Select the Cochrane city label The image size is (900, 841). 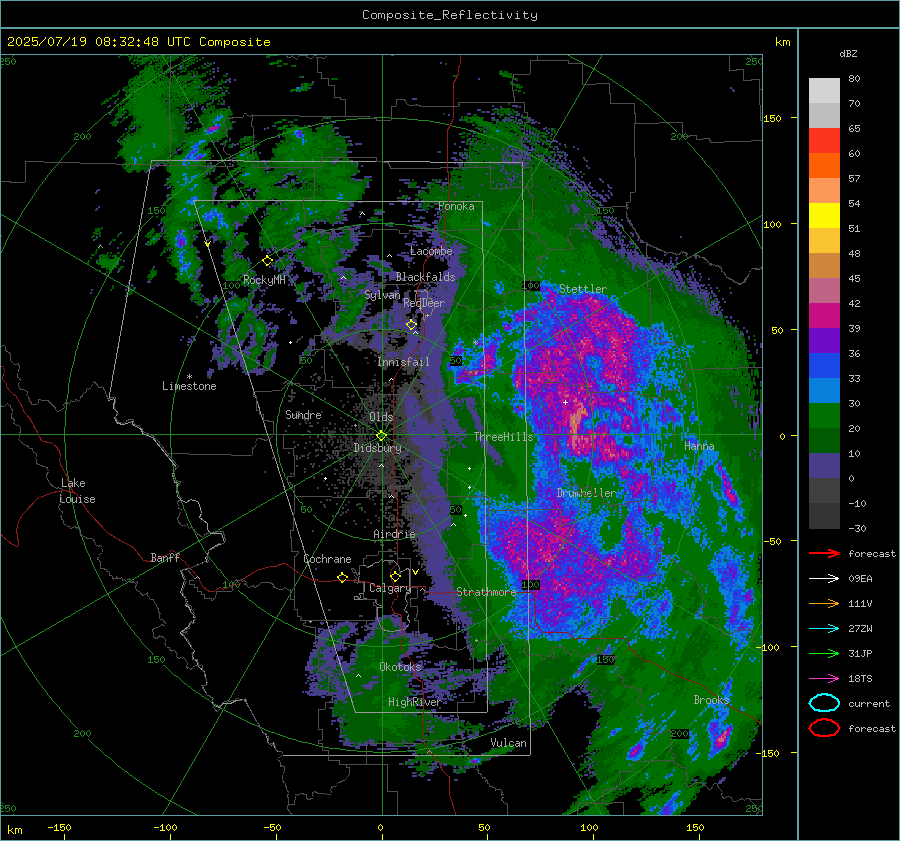pos(327,559)
